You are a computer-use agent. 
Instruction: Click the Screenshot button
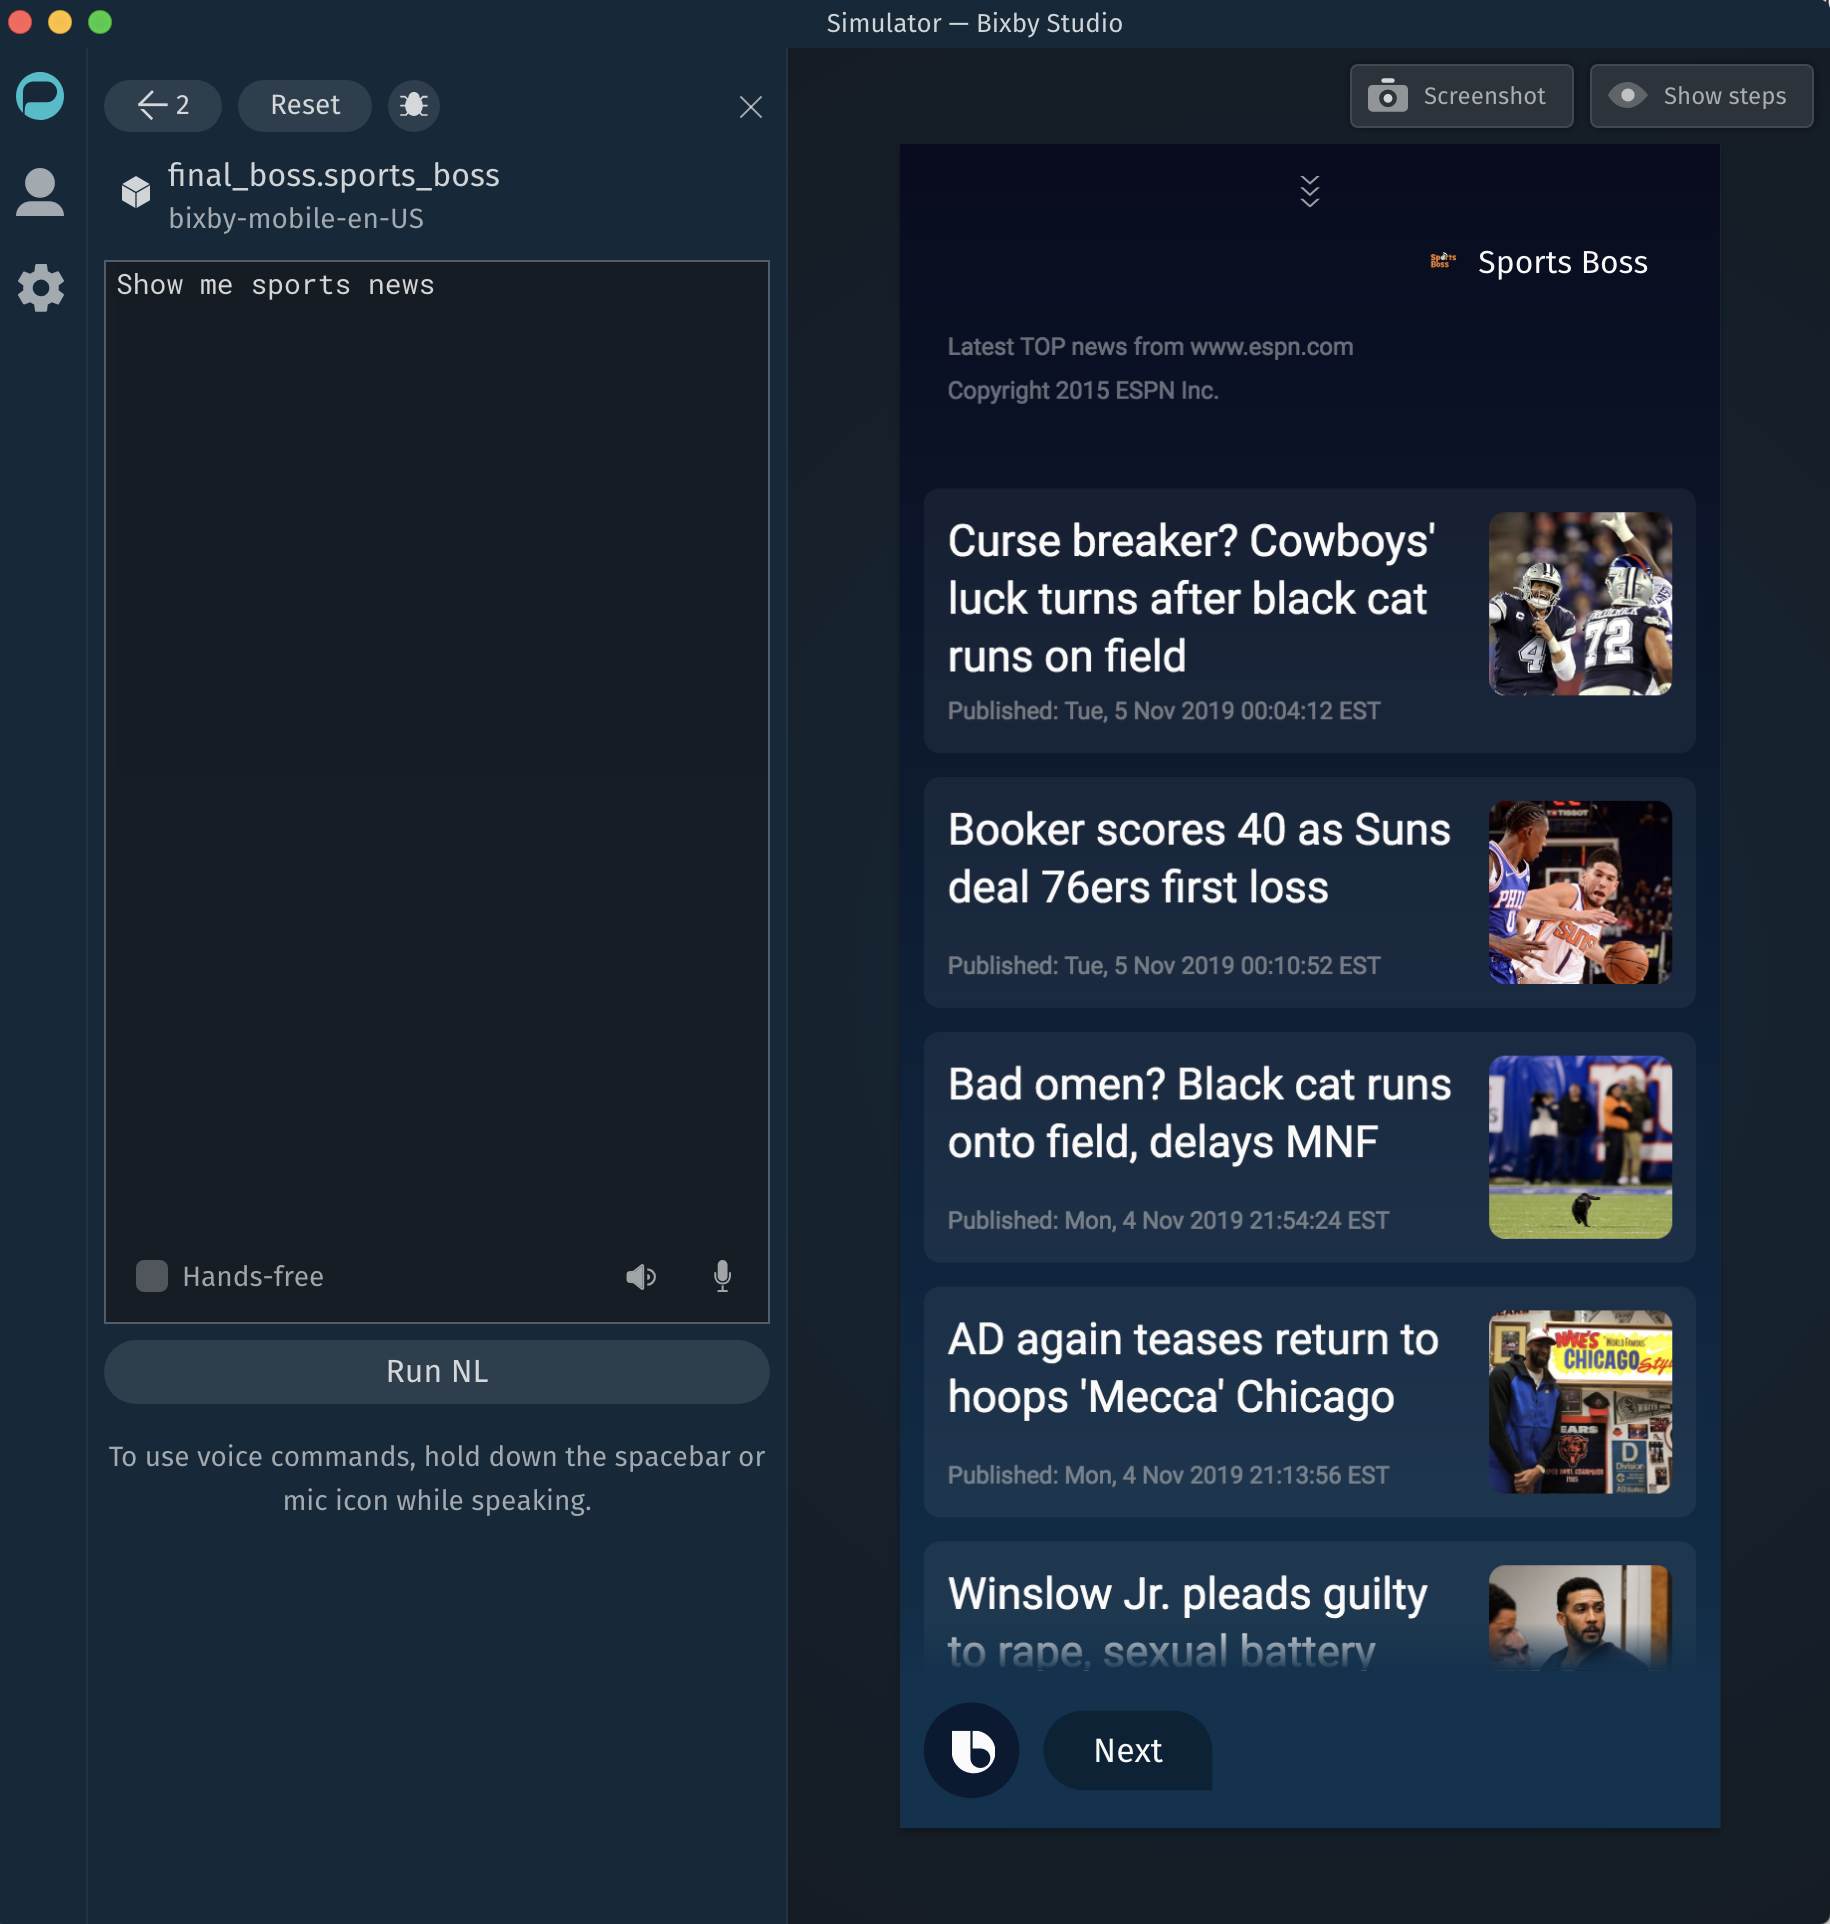point(1461,96)
